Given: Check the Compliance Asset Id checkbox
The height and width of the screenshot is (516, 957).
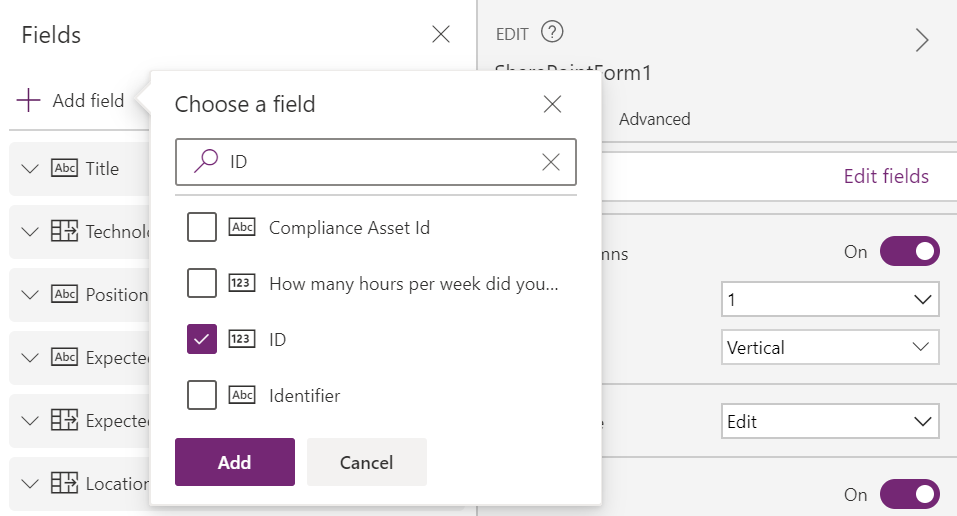Looking at the screenshot, I should [202, 227].
